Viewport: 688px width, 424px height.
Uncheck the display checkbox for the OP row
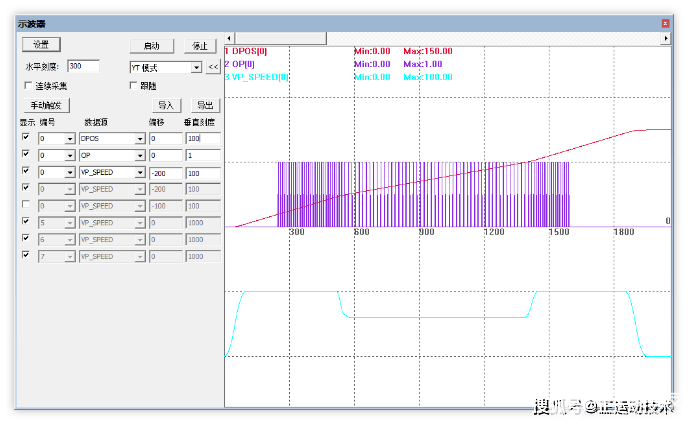tap(26, 155)
